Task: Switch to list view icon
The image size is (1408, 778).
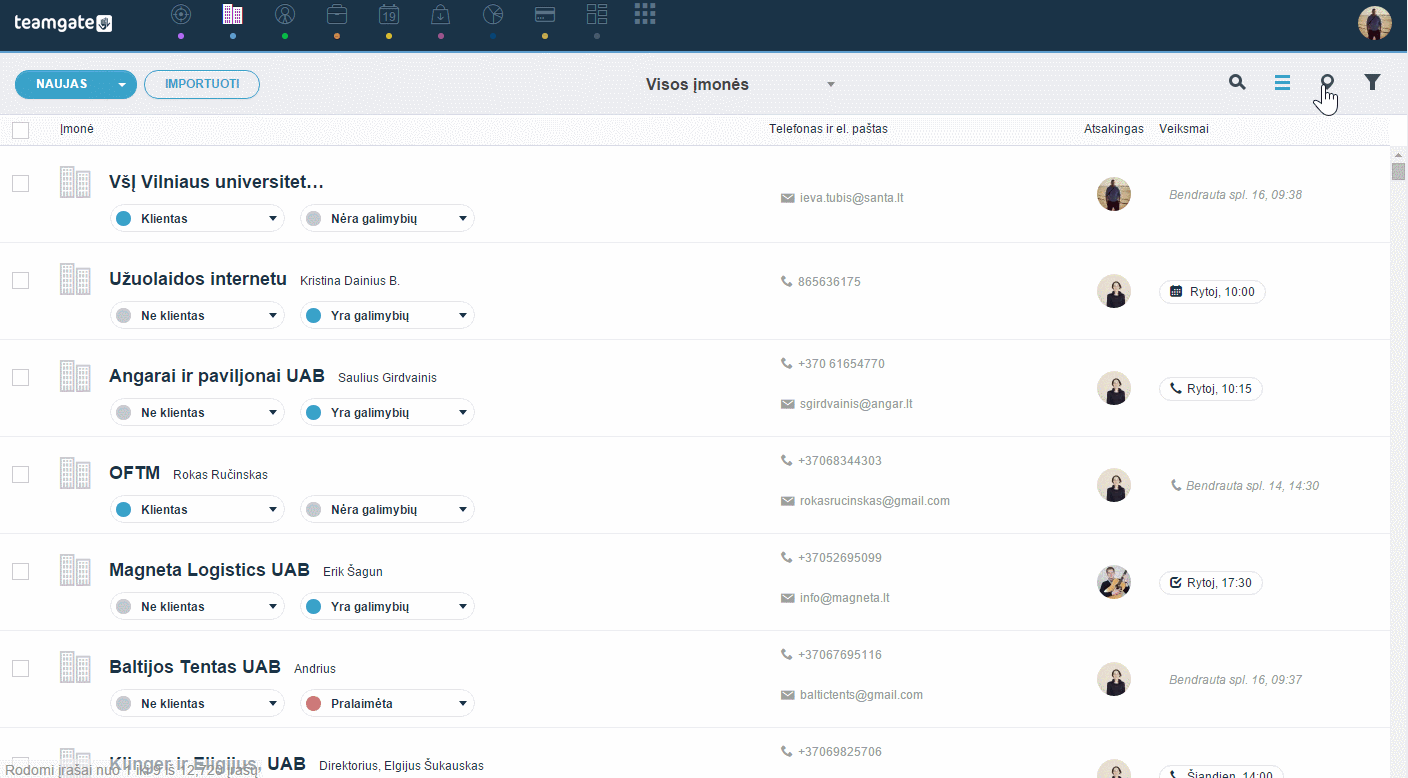Action: click(x=1282, y=83)
